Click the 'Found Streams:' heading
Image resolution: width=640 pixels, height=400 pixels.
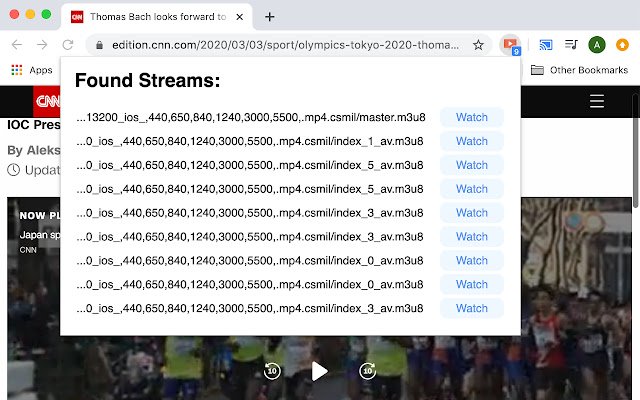[x=147, y=80]
